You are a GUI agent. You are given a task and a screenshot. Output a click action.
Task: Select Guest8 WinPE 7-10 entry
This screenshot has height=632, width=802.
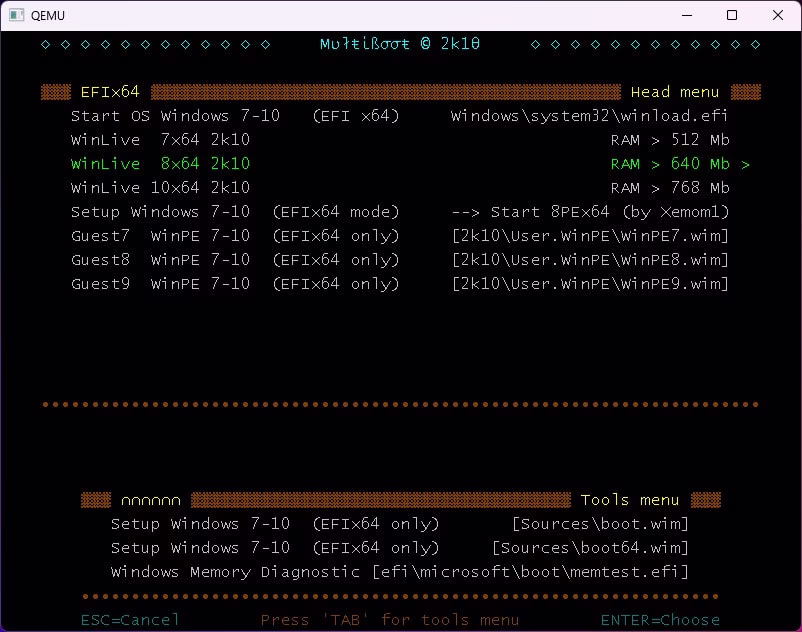pyautogui.click(x=399, y=260)
